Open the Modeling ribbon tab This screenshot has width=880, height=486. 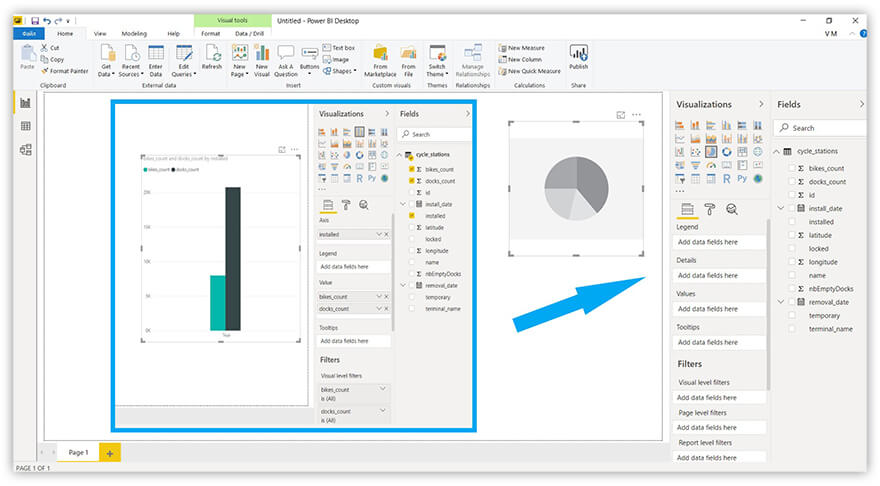click(x=134, y=34)
